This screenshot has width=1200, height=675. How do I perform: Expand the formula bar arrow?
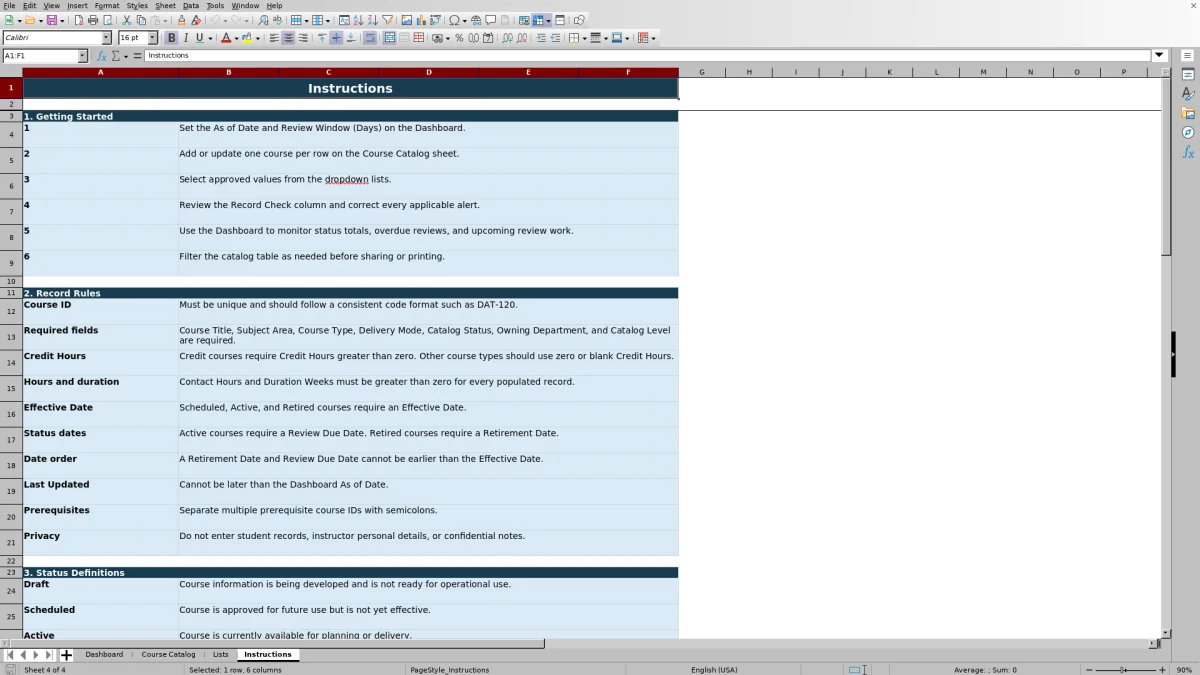(1160, 56)
